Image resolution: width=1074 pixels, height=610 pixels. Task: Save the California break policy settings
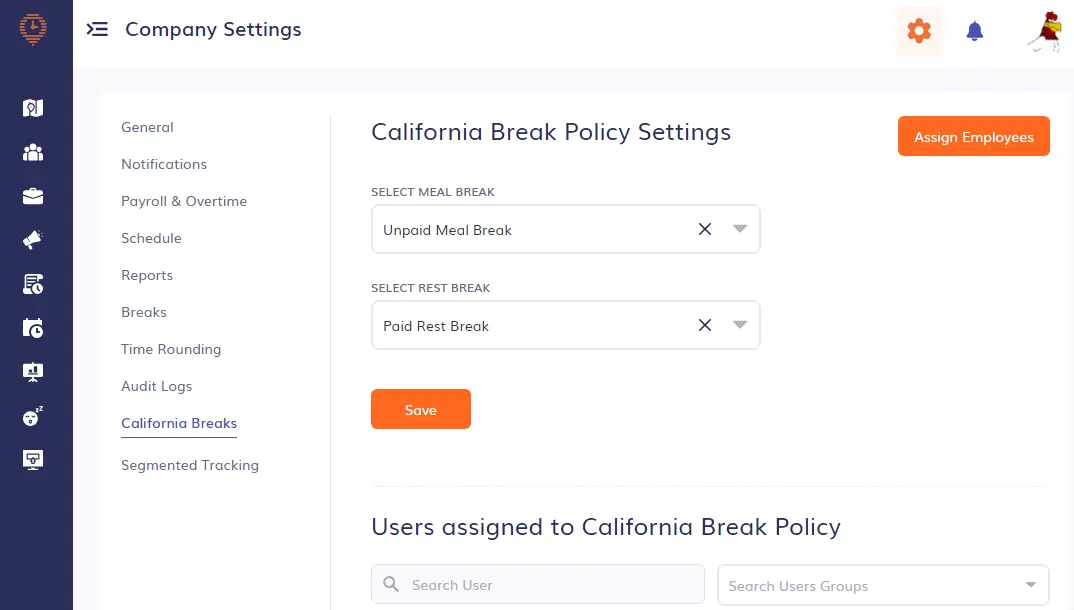420,409
